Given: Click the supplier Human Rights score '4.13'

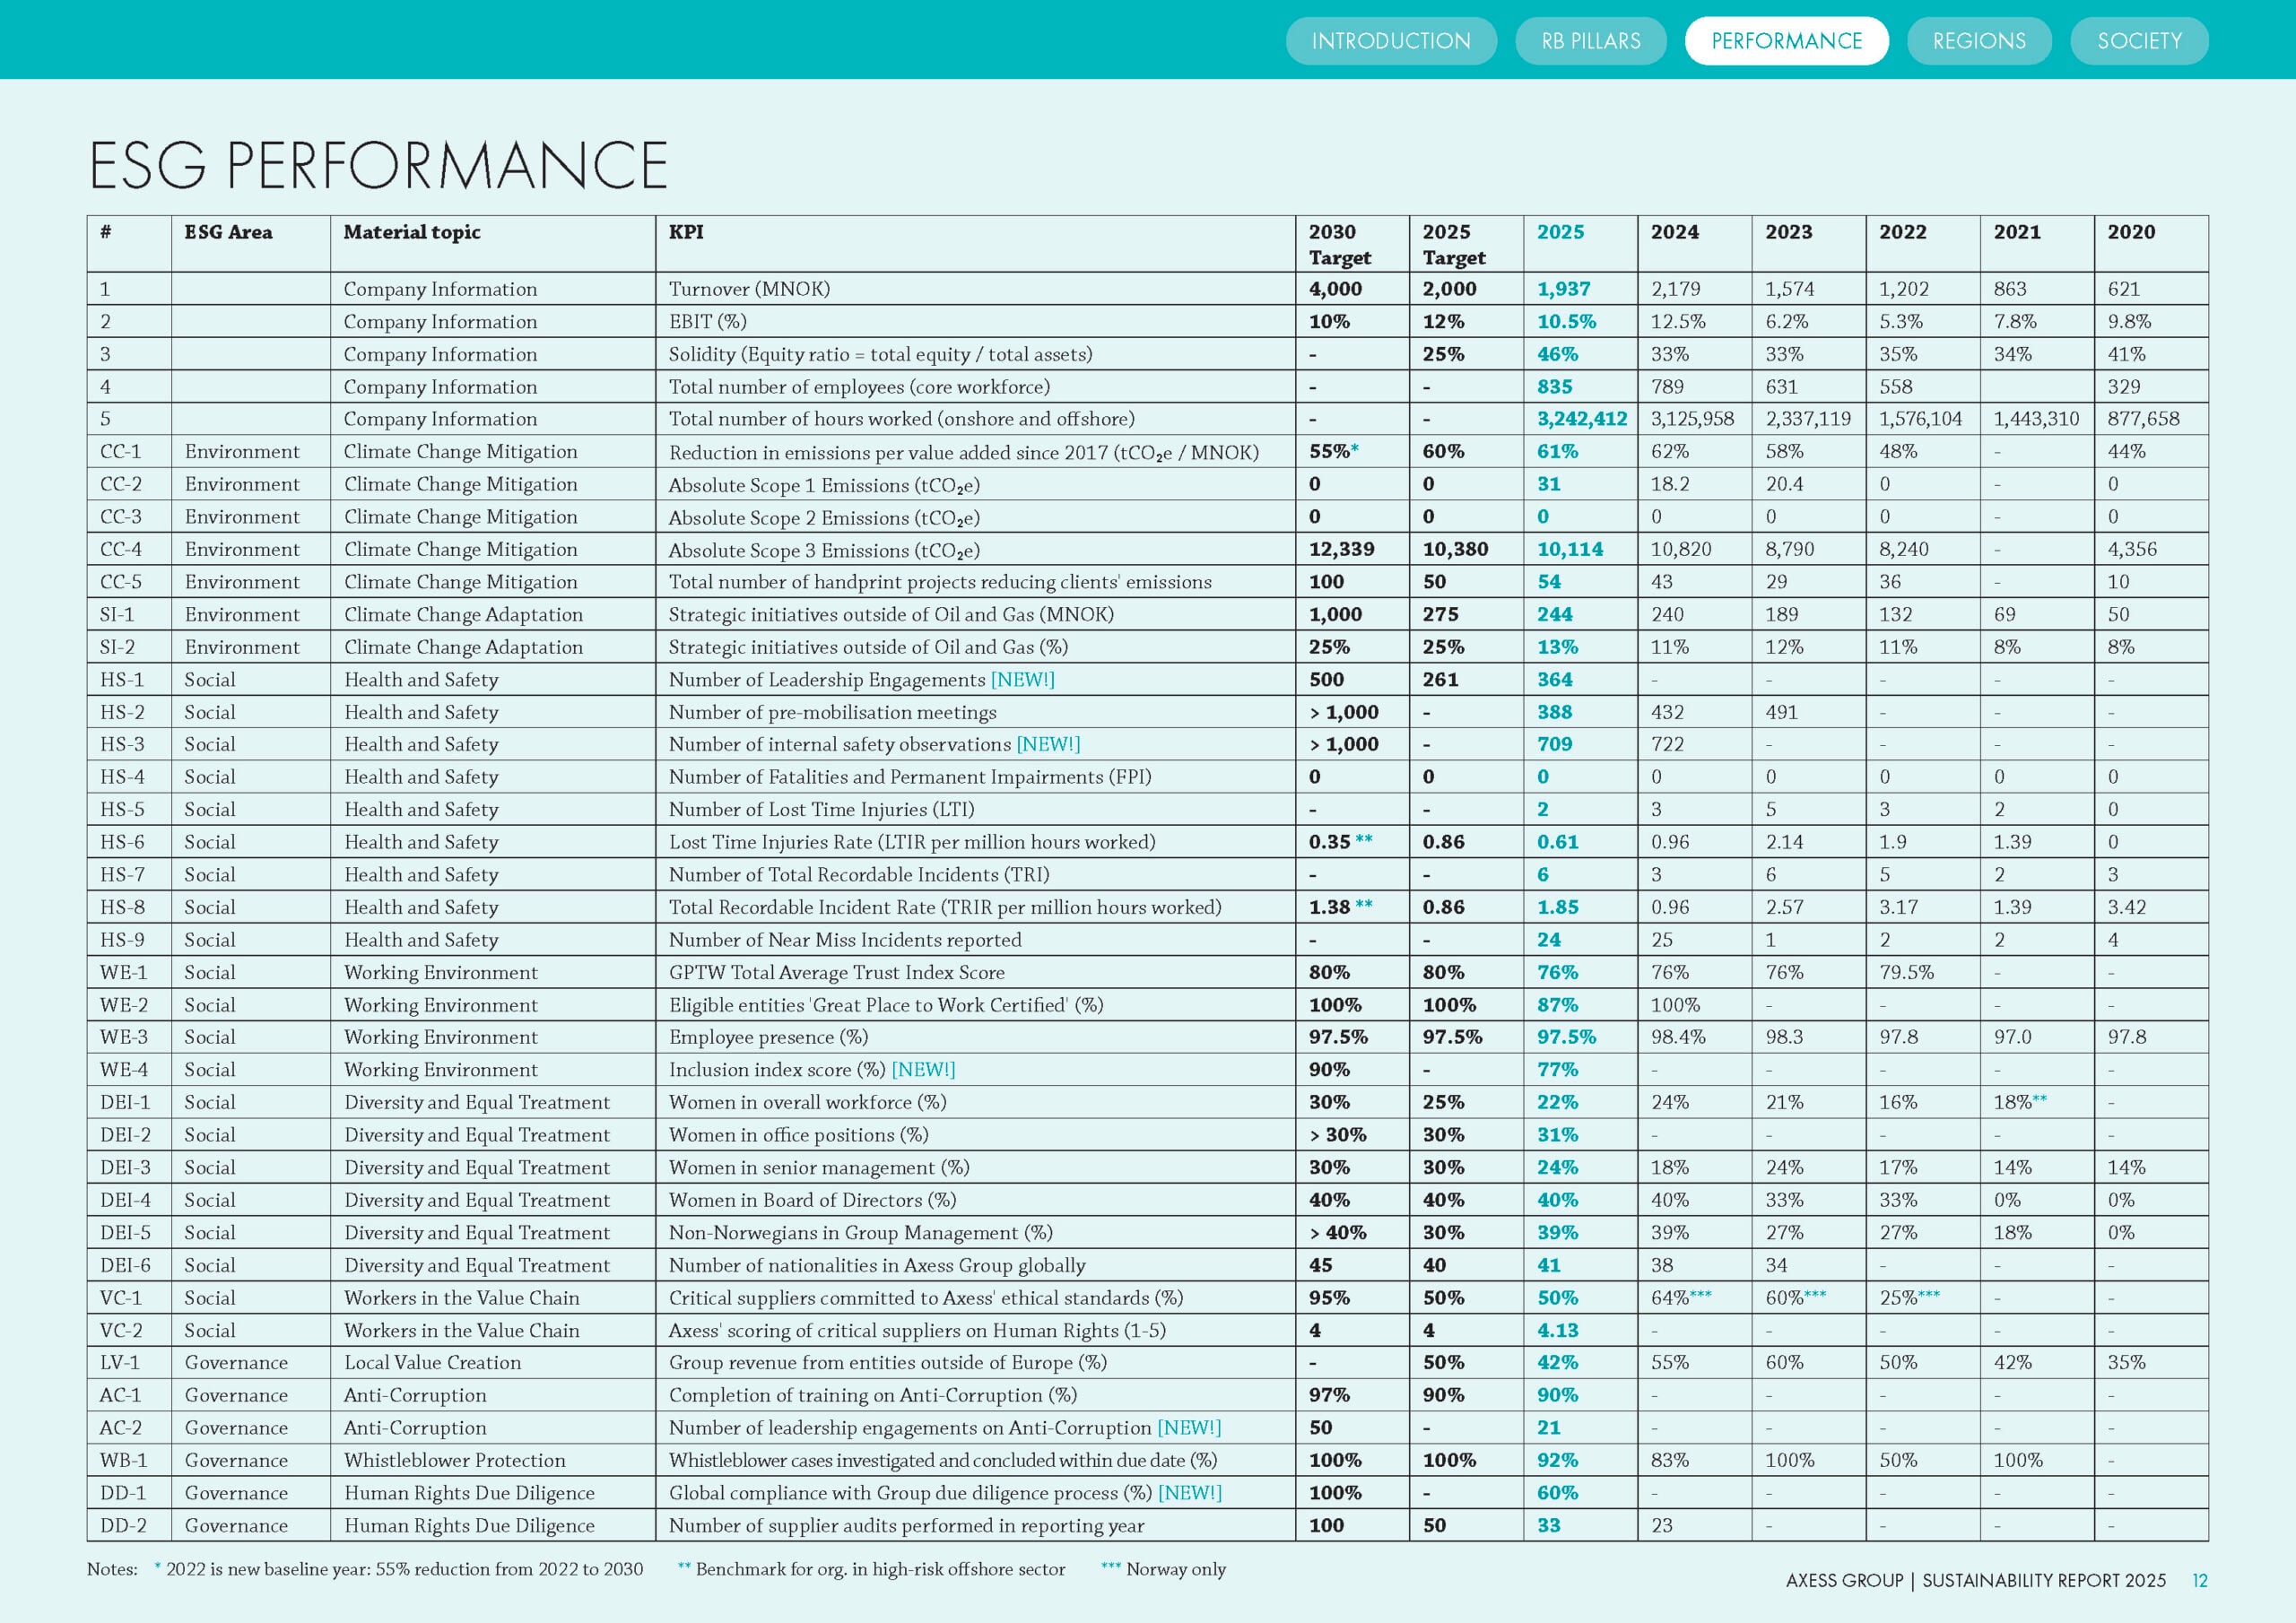Looking at the screenshot, I should (1558, 1331).
